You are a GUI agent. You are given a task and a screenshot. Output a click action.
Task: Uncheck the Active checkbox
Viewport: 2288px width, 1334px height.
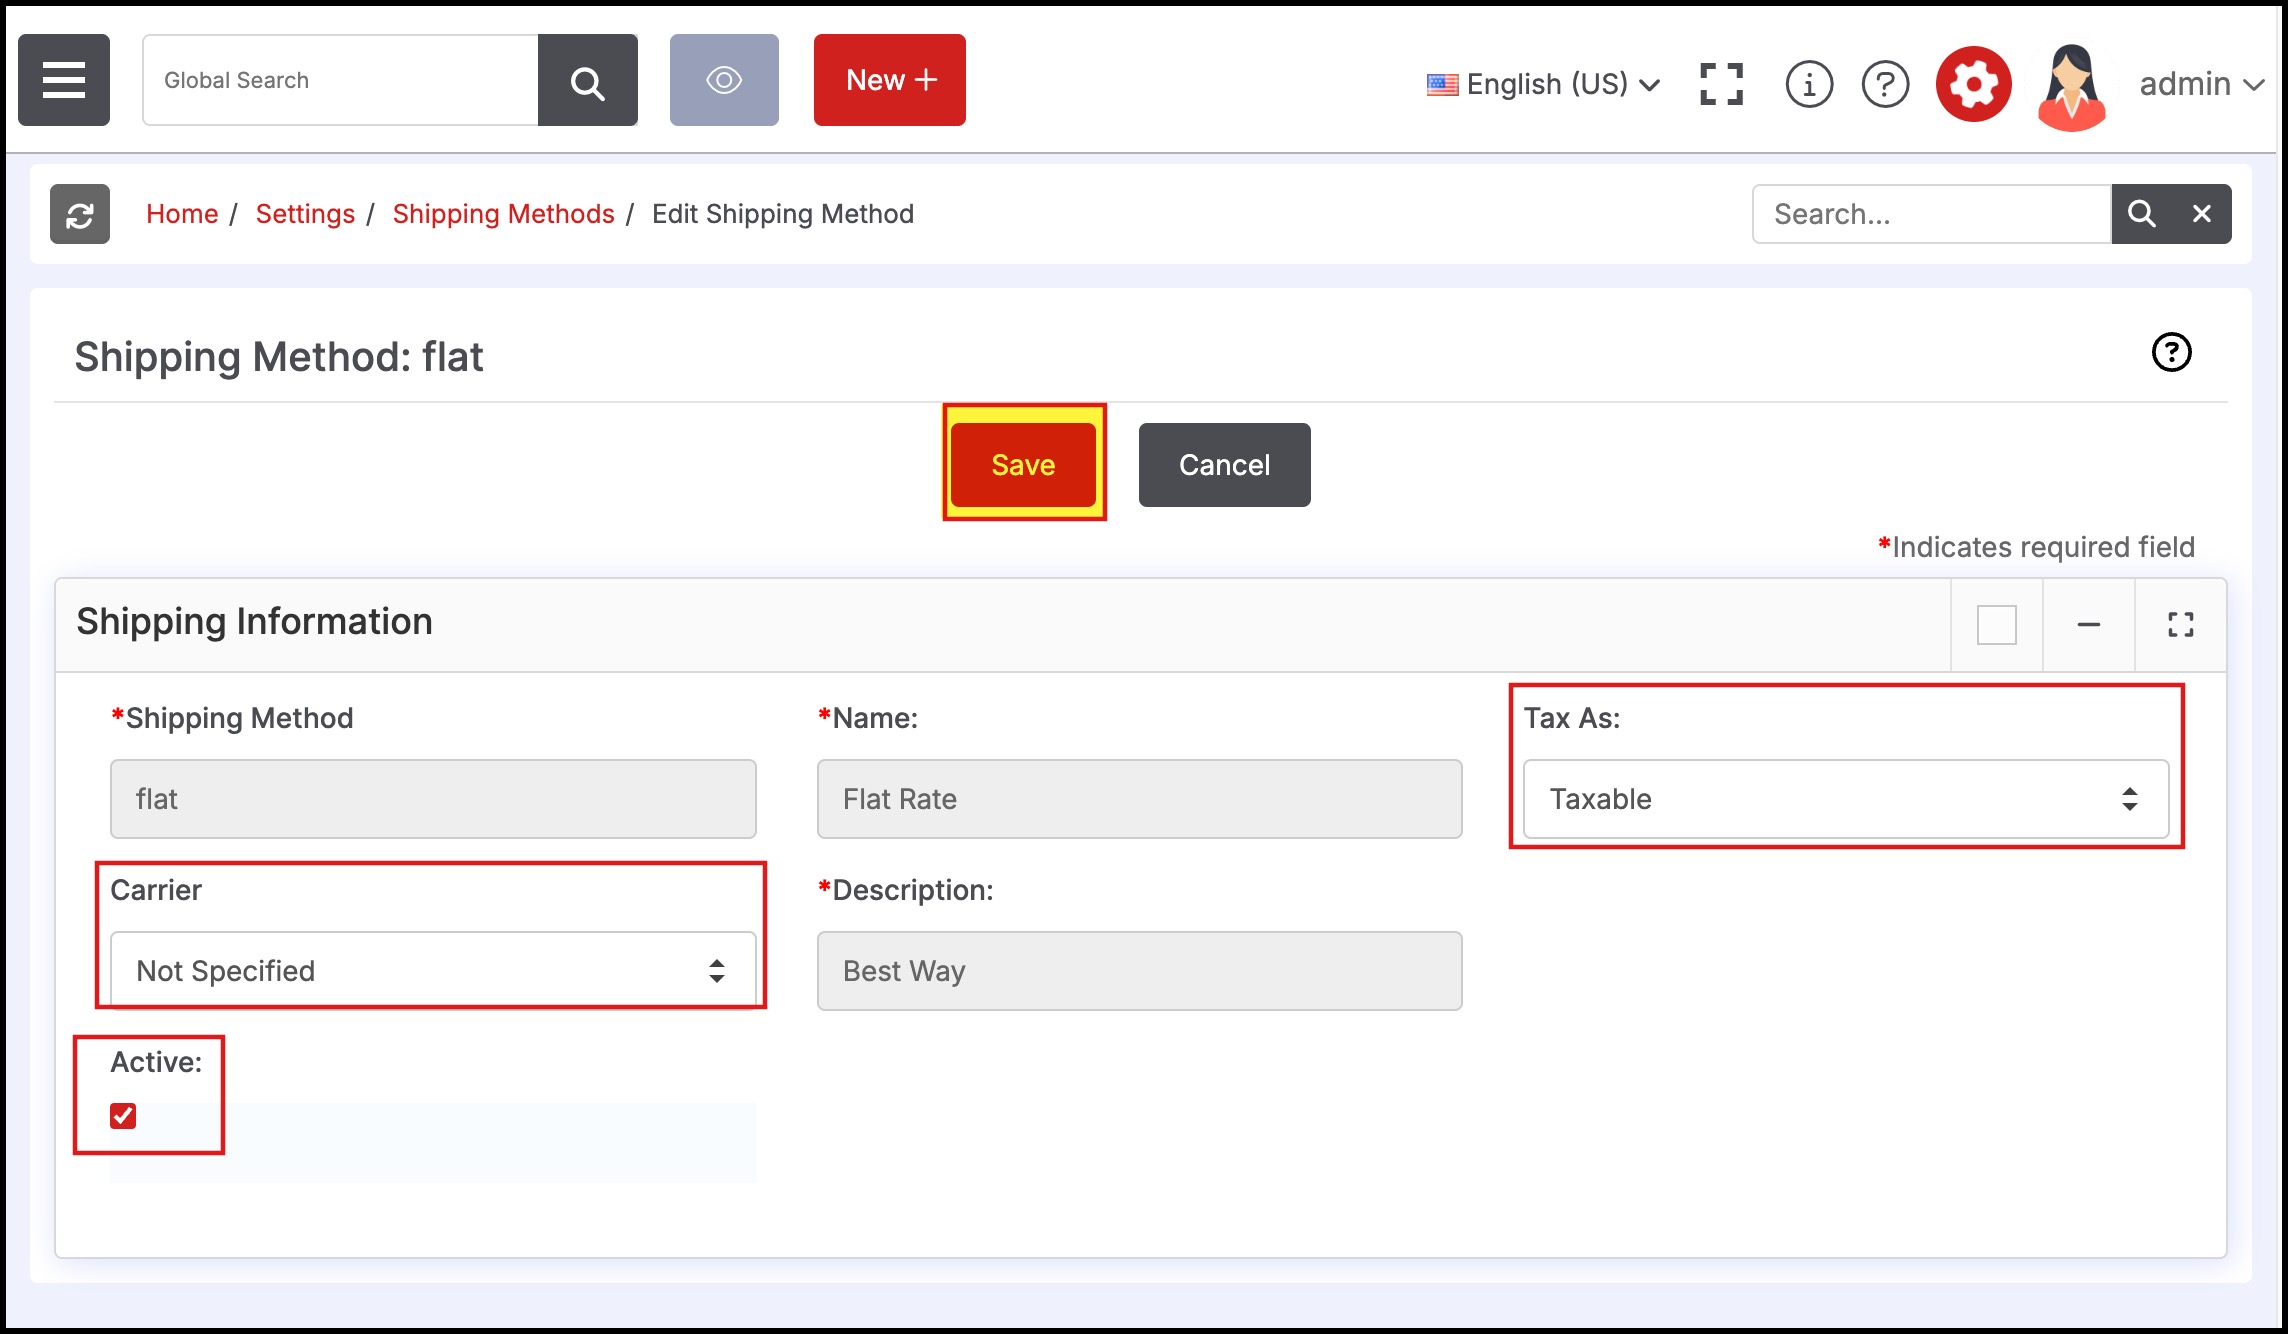123,1116
